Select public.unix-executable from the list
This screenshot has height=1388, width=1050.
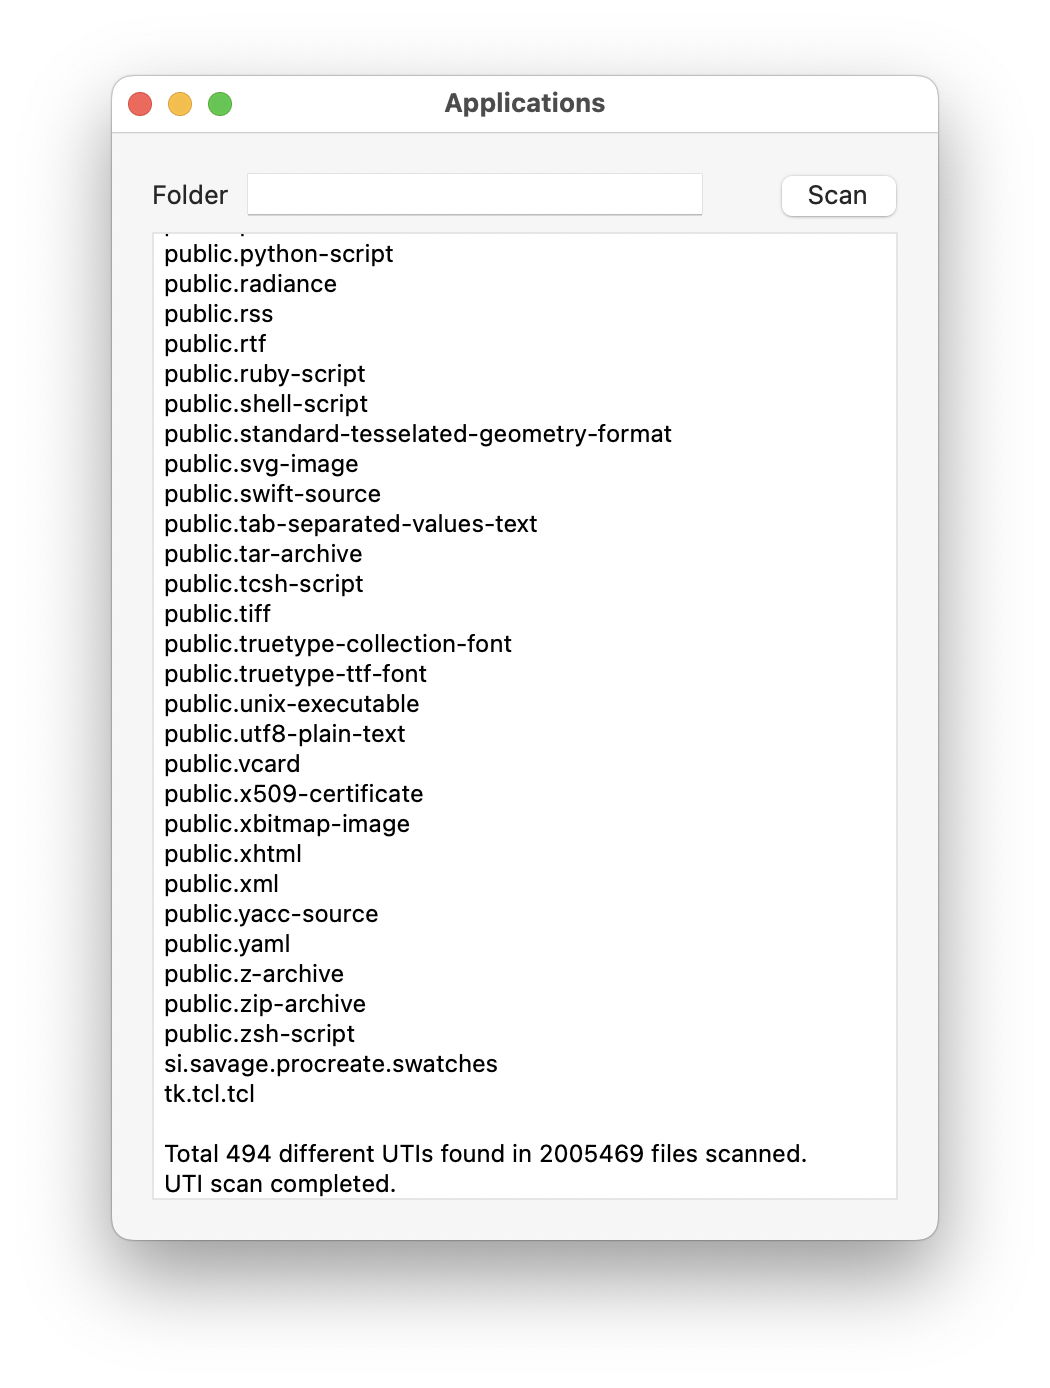pyautogui.click(x=291, y=704)
